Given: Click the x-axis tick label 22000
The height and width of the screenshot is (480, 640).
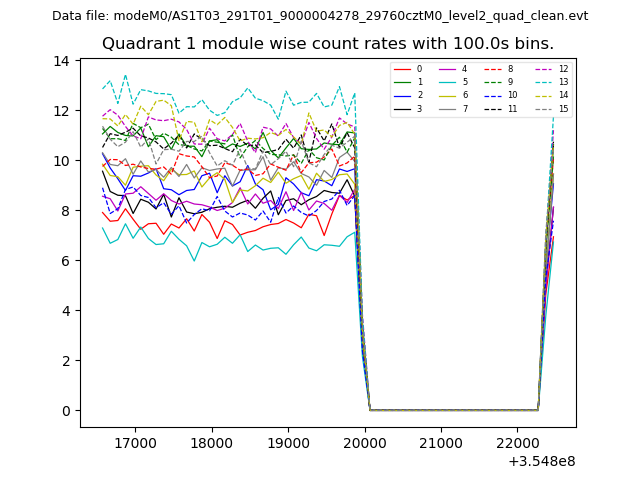Looking at the screenshot, I should pyautogui.click(x=518, y=442).
